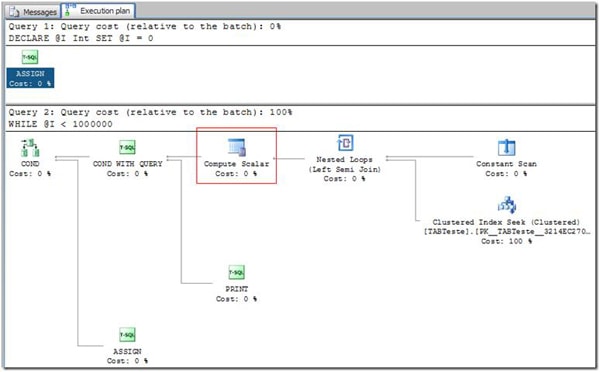Select the Clustered Index Seek icon
Screen dimensions: 600x372
507,205
